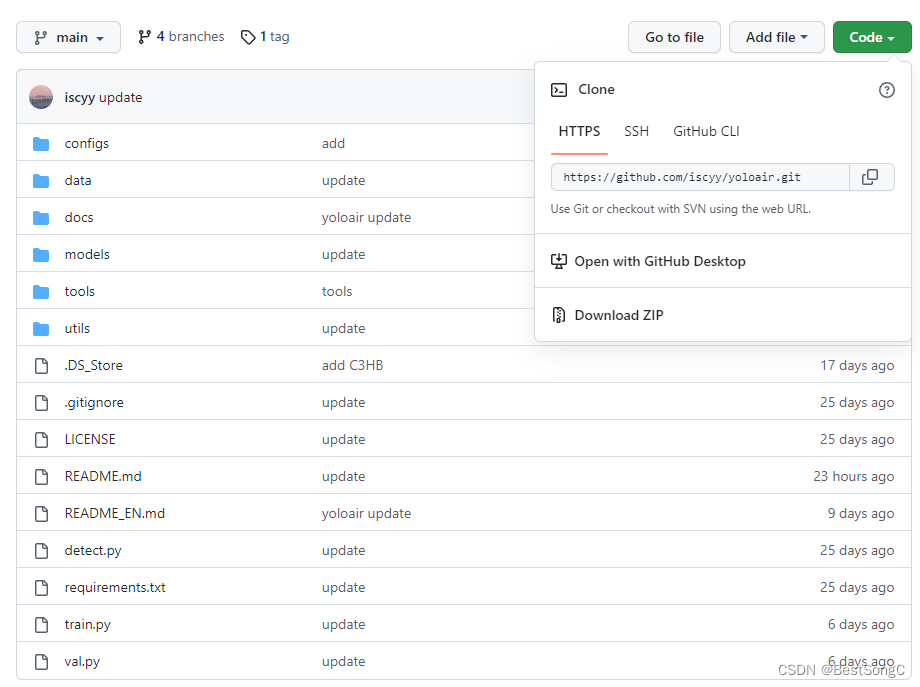Click the branch icon beside 4 branches
This screenshot has width=920, height=687.
[x=144, y=37]
